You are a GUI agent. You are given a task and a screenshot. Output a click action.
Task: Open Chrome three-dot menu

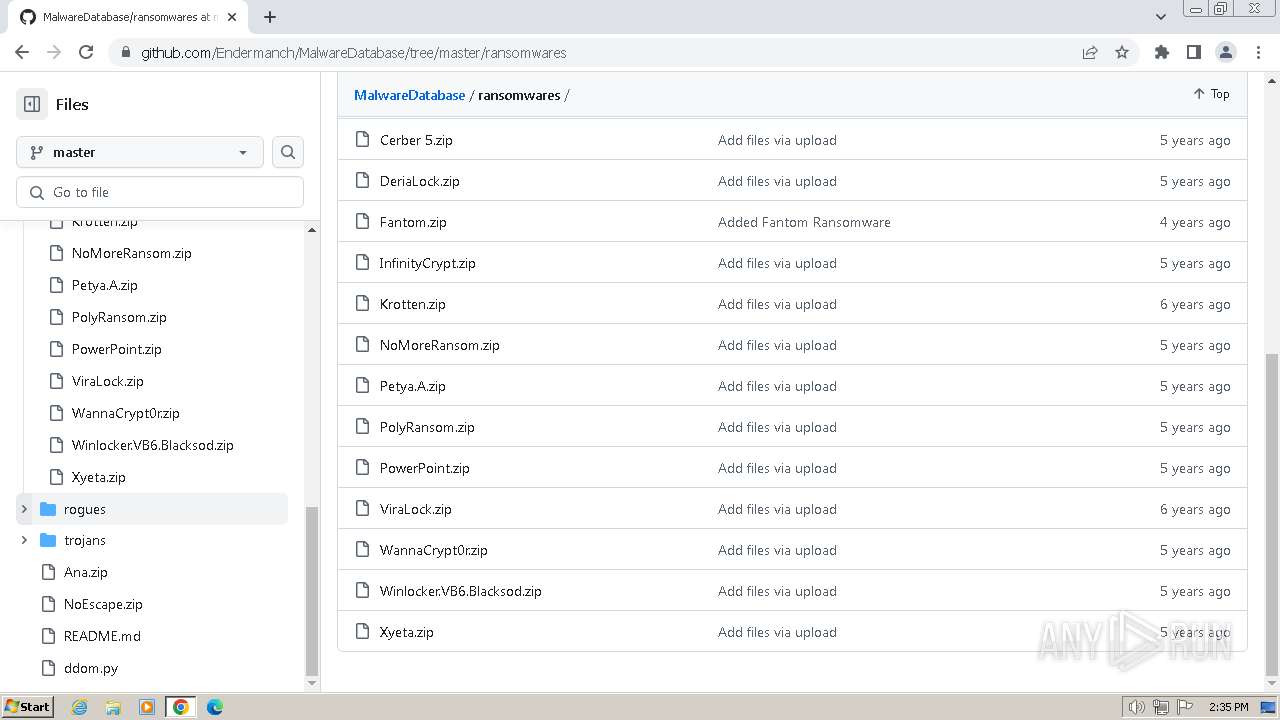(x=1257, y=52)
